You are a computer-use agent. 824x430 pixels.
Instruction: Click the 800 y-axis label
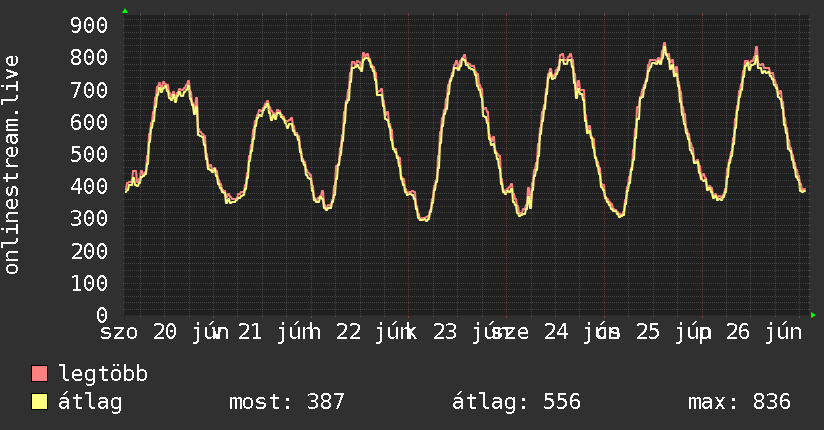point(89,57)
